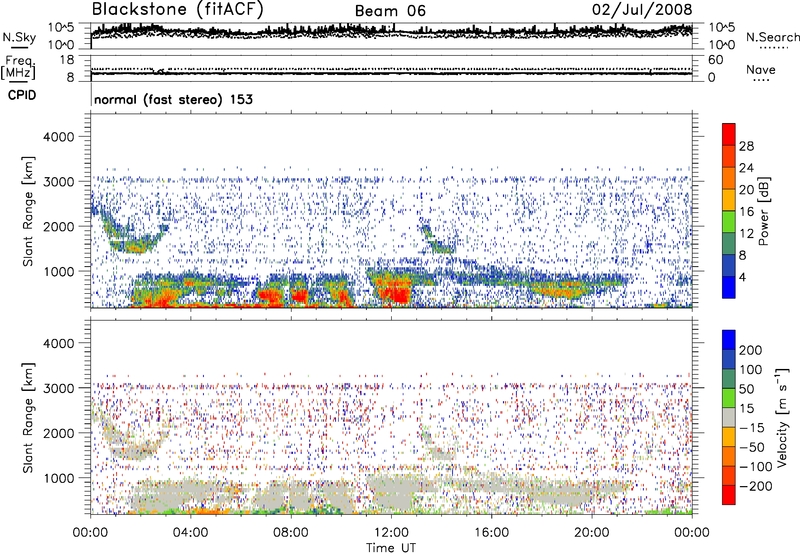Click the '200' velocity colorbar tick

click(751, 350)
